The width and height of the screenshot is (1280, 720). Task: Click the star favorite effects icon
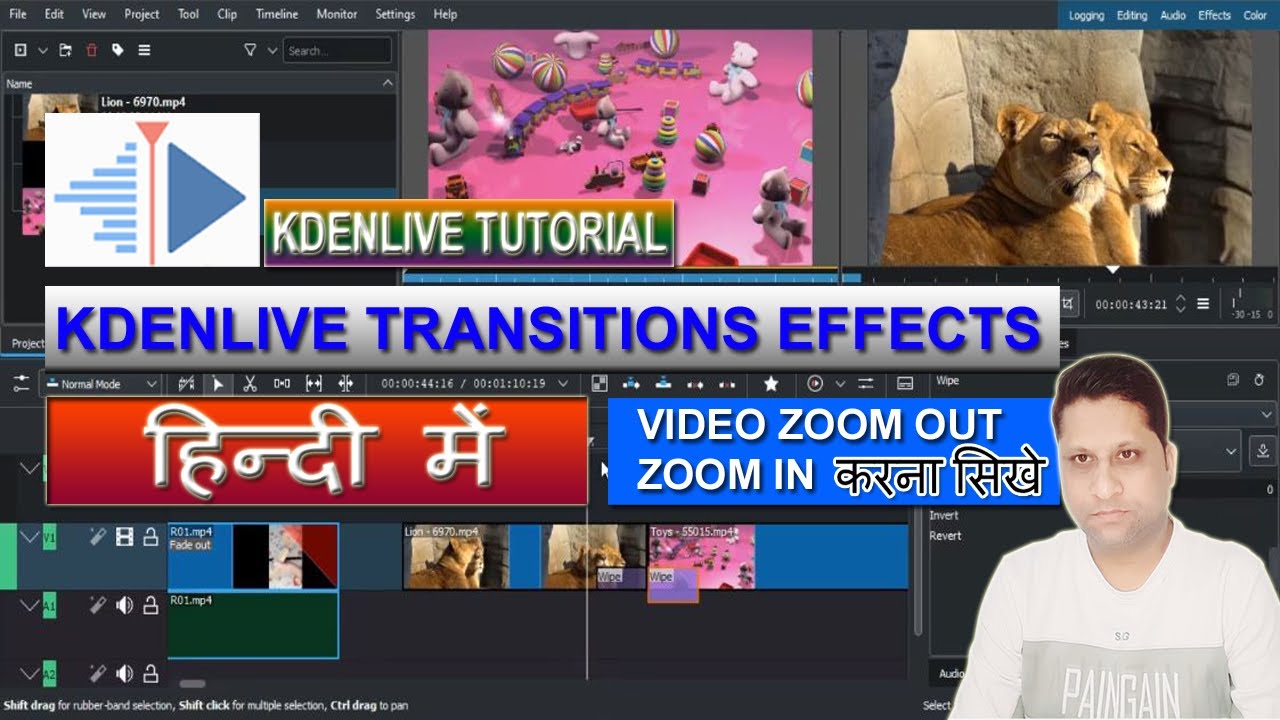click(771, 383)
